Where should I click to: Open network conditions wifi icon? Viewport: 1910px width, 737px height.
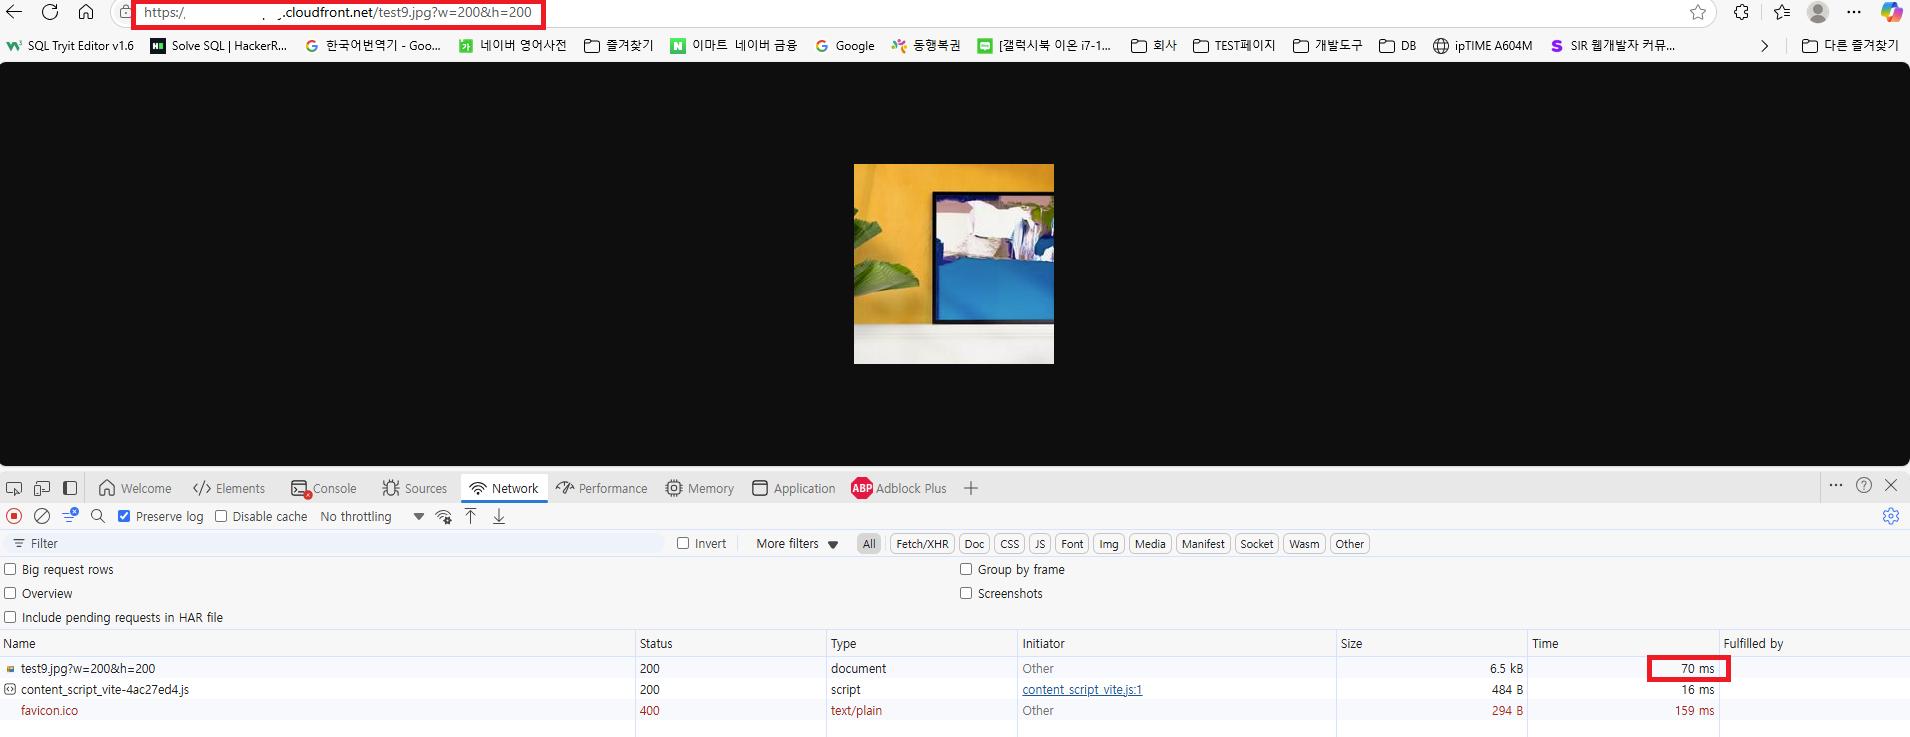[444, 517]
